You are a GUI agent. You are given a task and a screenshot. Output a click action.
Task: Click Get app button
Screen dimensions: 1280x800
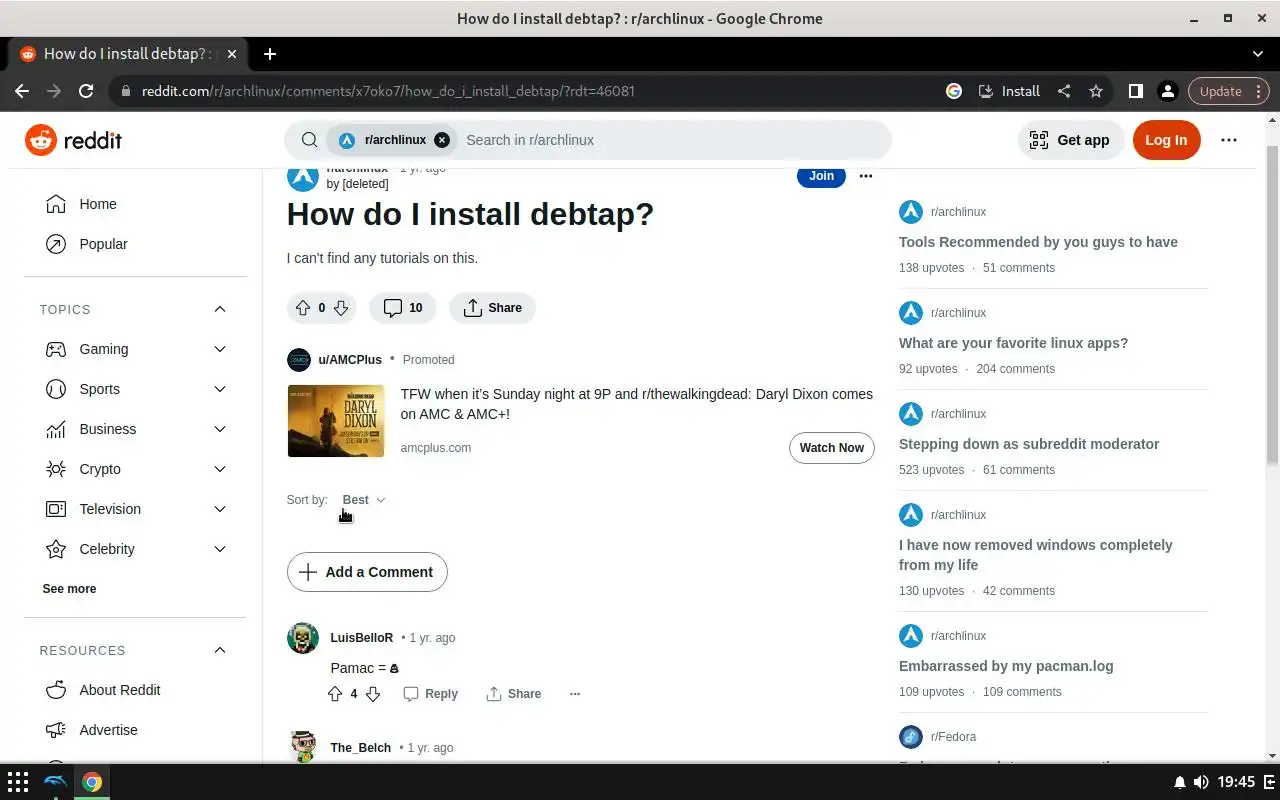pos(1070,140)
